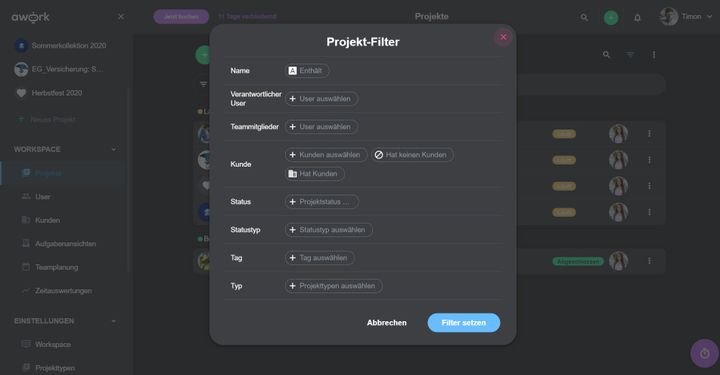Open 'Kunden auswählen' selector
Screen dimensions: 720x375
click(x=326, y=155)
